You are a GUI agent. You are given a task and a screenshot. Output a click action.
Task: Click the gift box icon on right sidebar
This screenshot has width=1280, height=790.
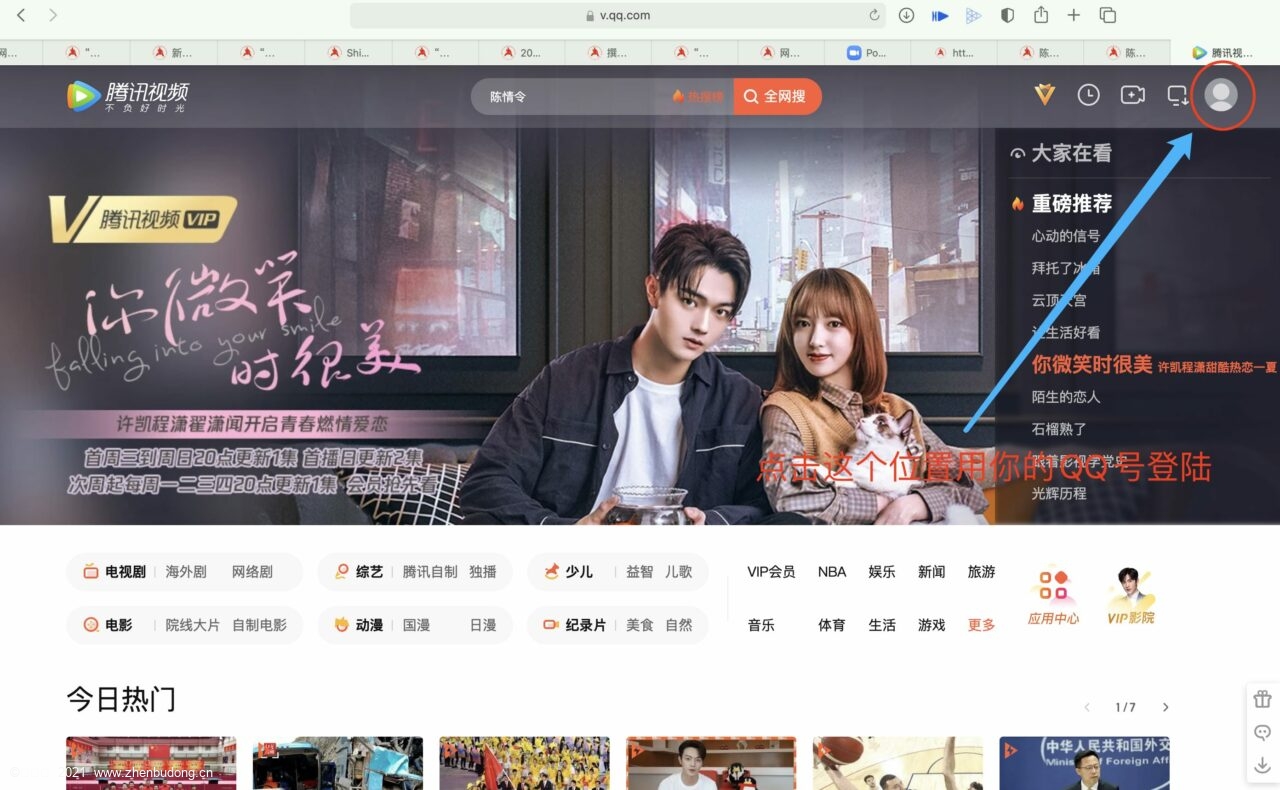tap(1262, 699)
